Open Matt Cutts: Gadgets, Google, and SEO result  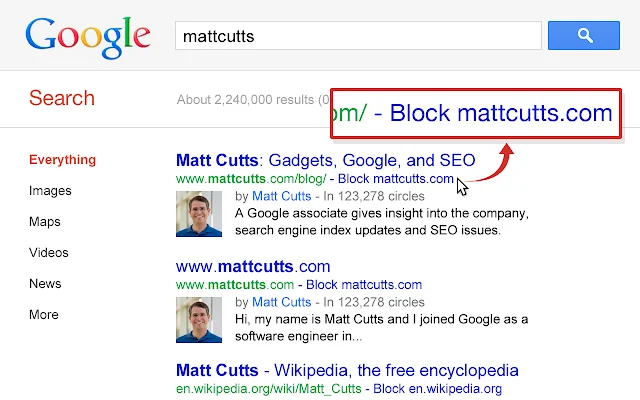(326, 160)
